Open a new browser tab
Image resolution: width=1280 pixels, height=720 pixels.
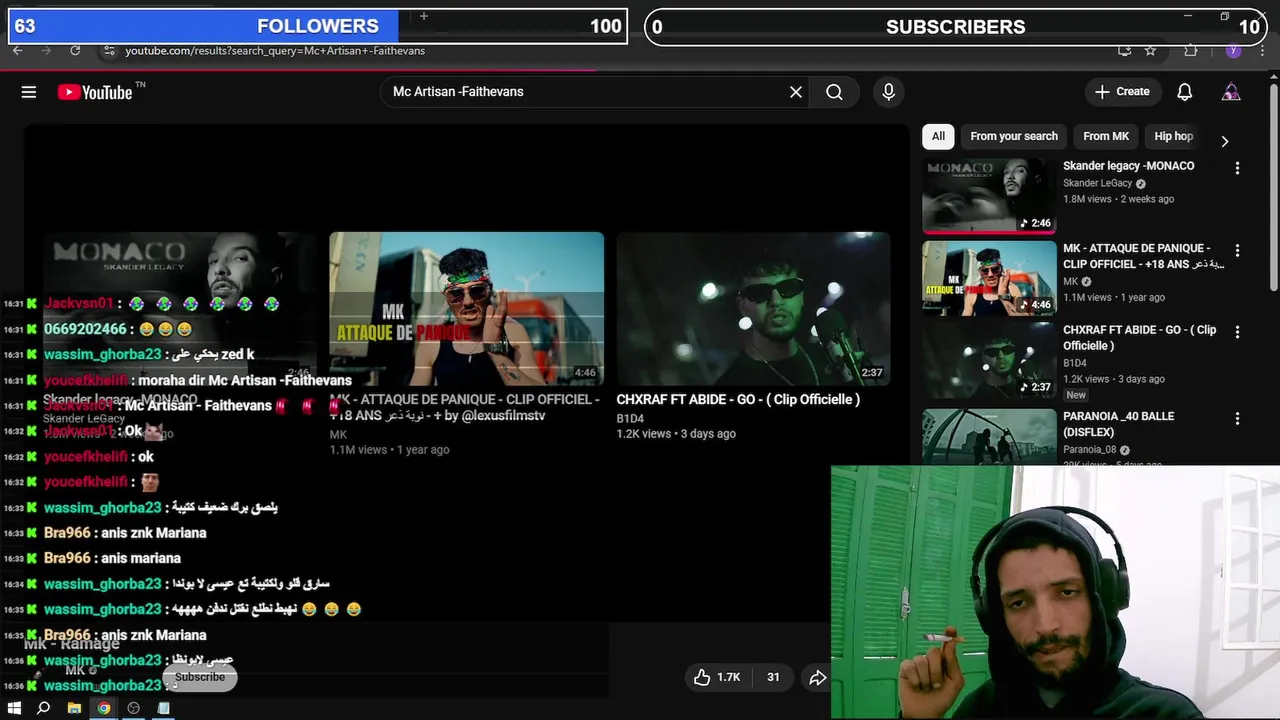pos(424,16)
